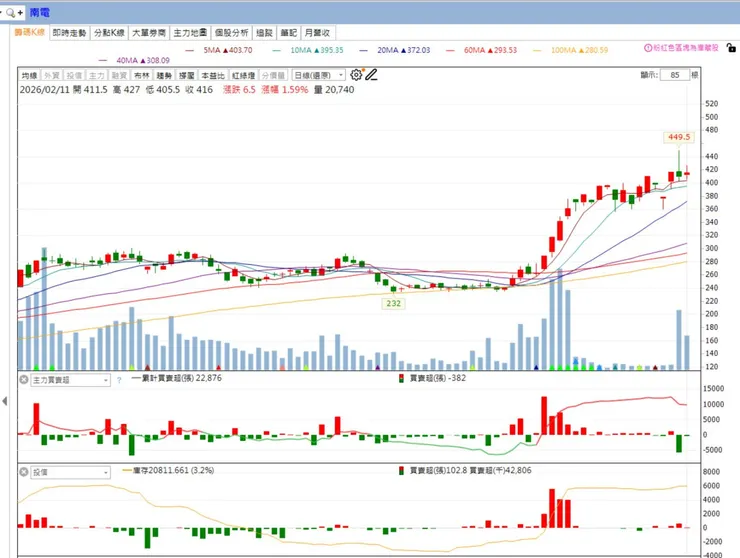Select the pen drawing tool icon
The height and width of the screenshot is (558, 740).
point(371,75)
